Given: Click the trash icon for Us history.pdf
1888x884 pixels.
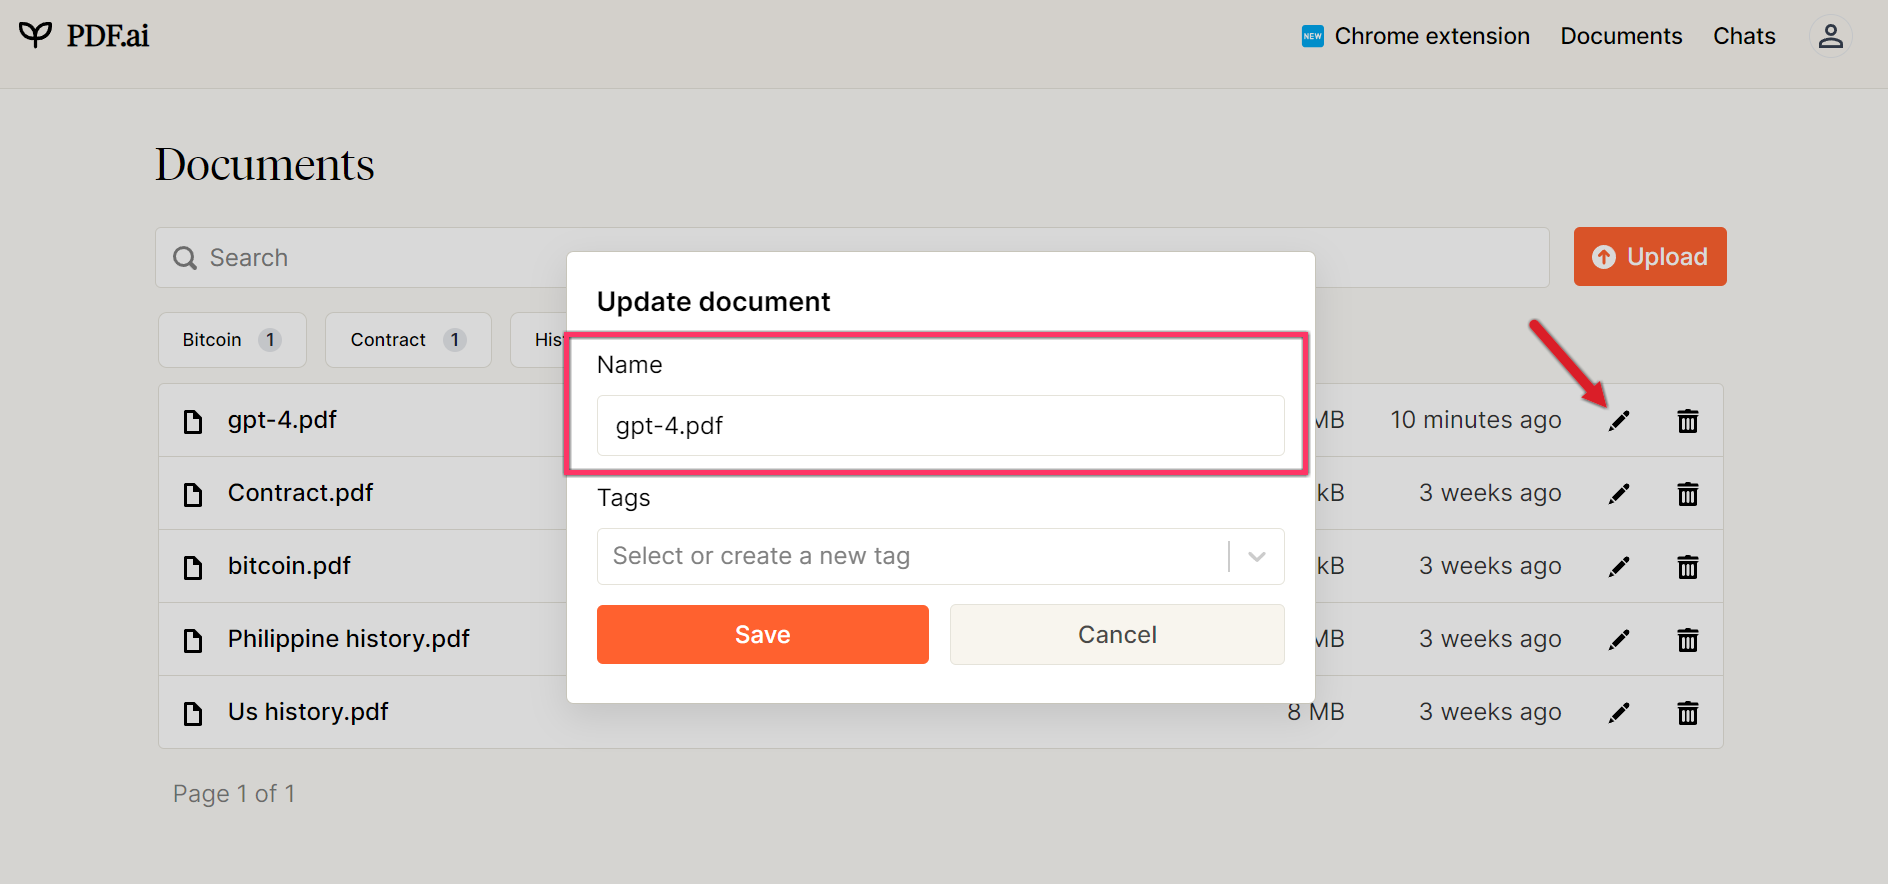Looking at the screenshot, I should [1688, 713].
